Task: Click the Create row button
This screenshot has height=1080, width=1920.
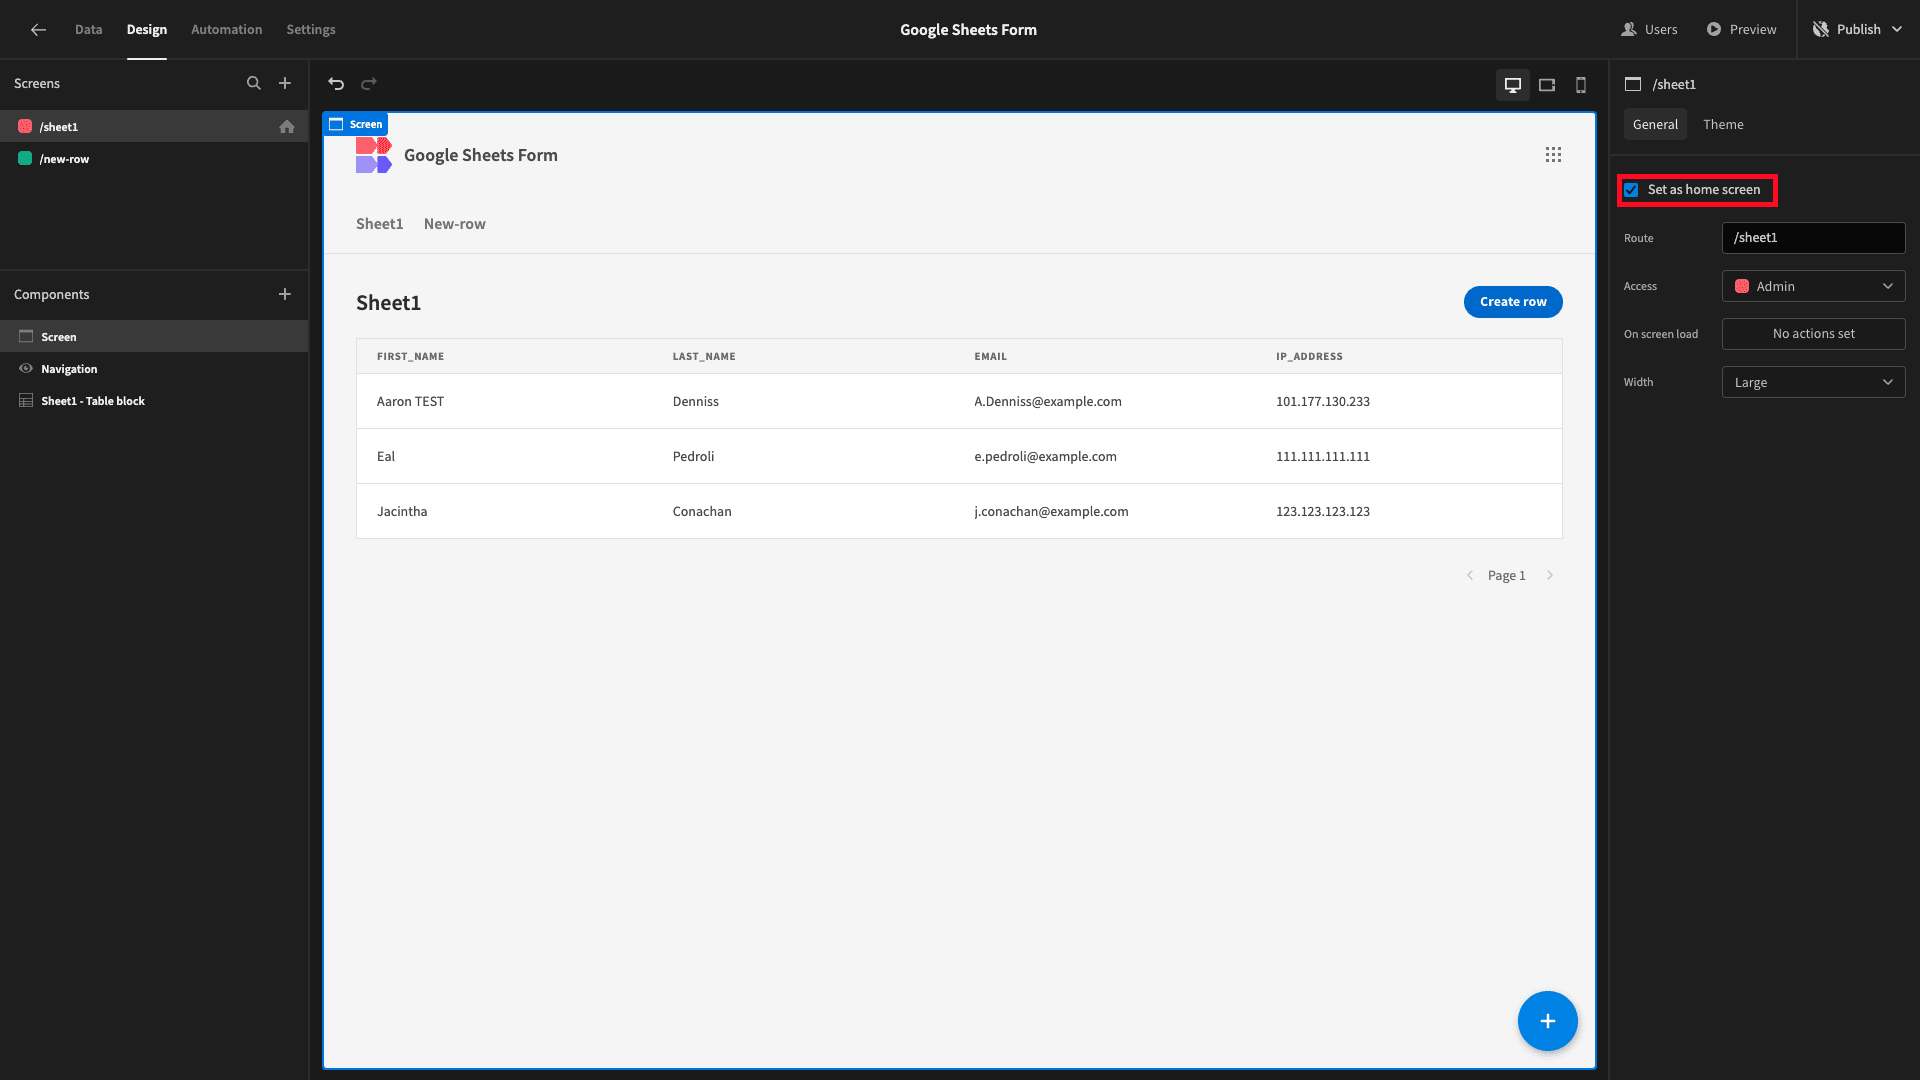Action: 1512,301
